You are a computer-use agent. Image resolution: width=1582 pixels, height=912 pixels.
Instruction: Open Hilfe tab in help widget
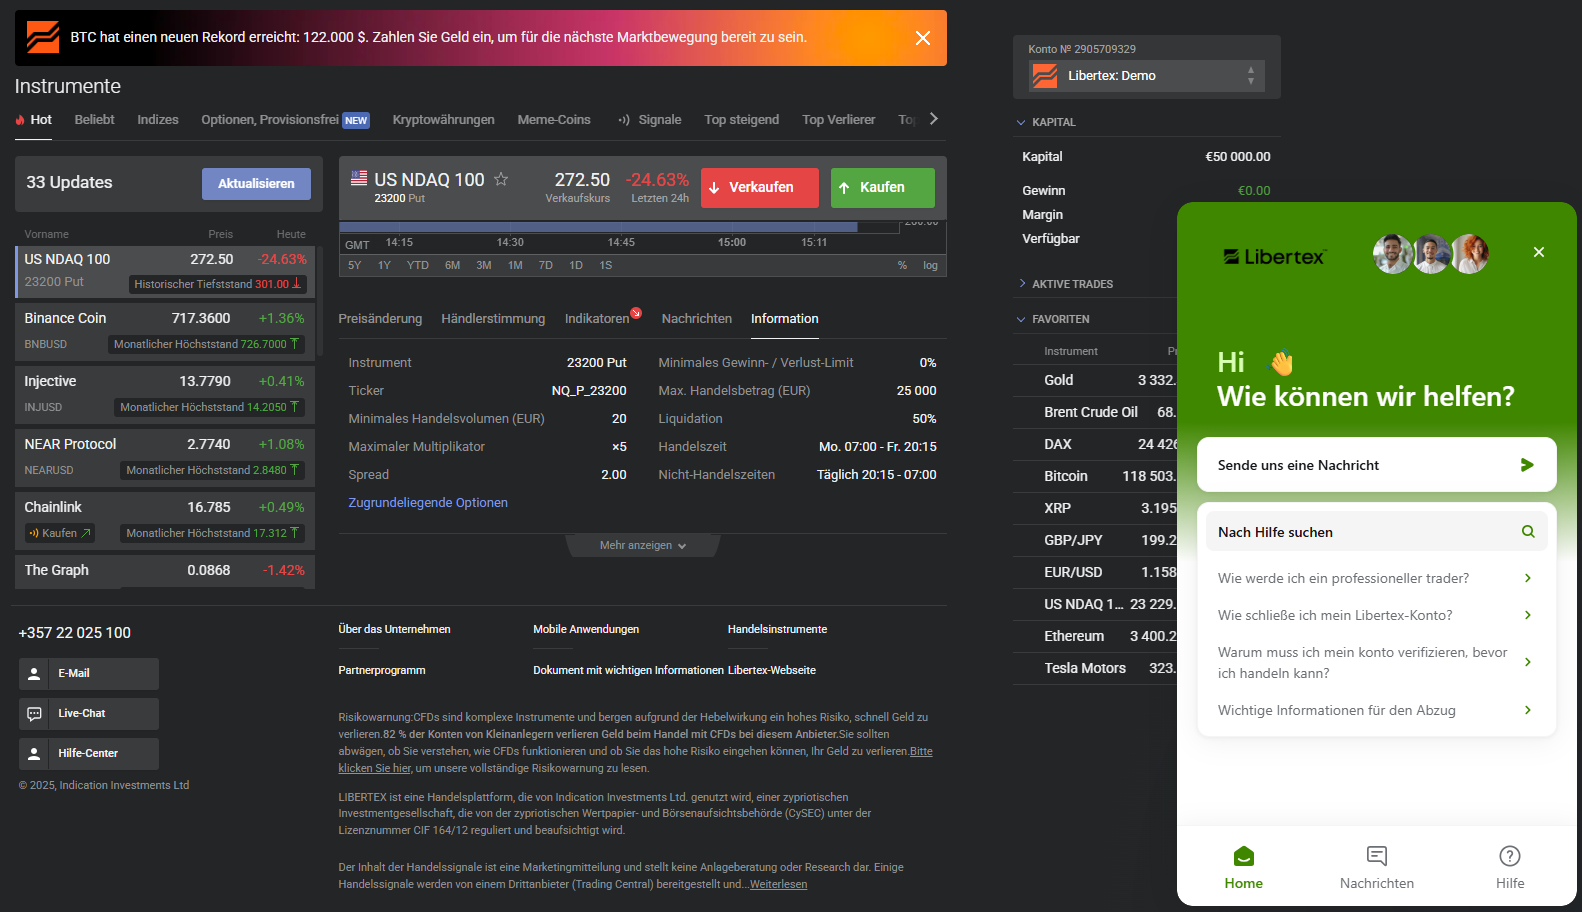[x=1510, y=867]
